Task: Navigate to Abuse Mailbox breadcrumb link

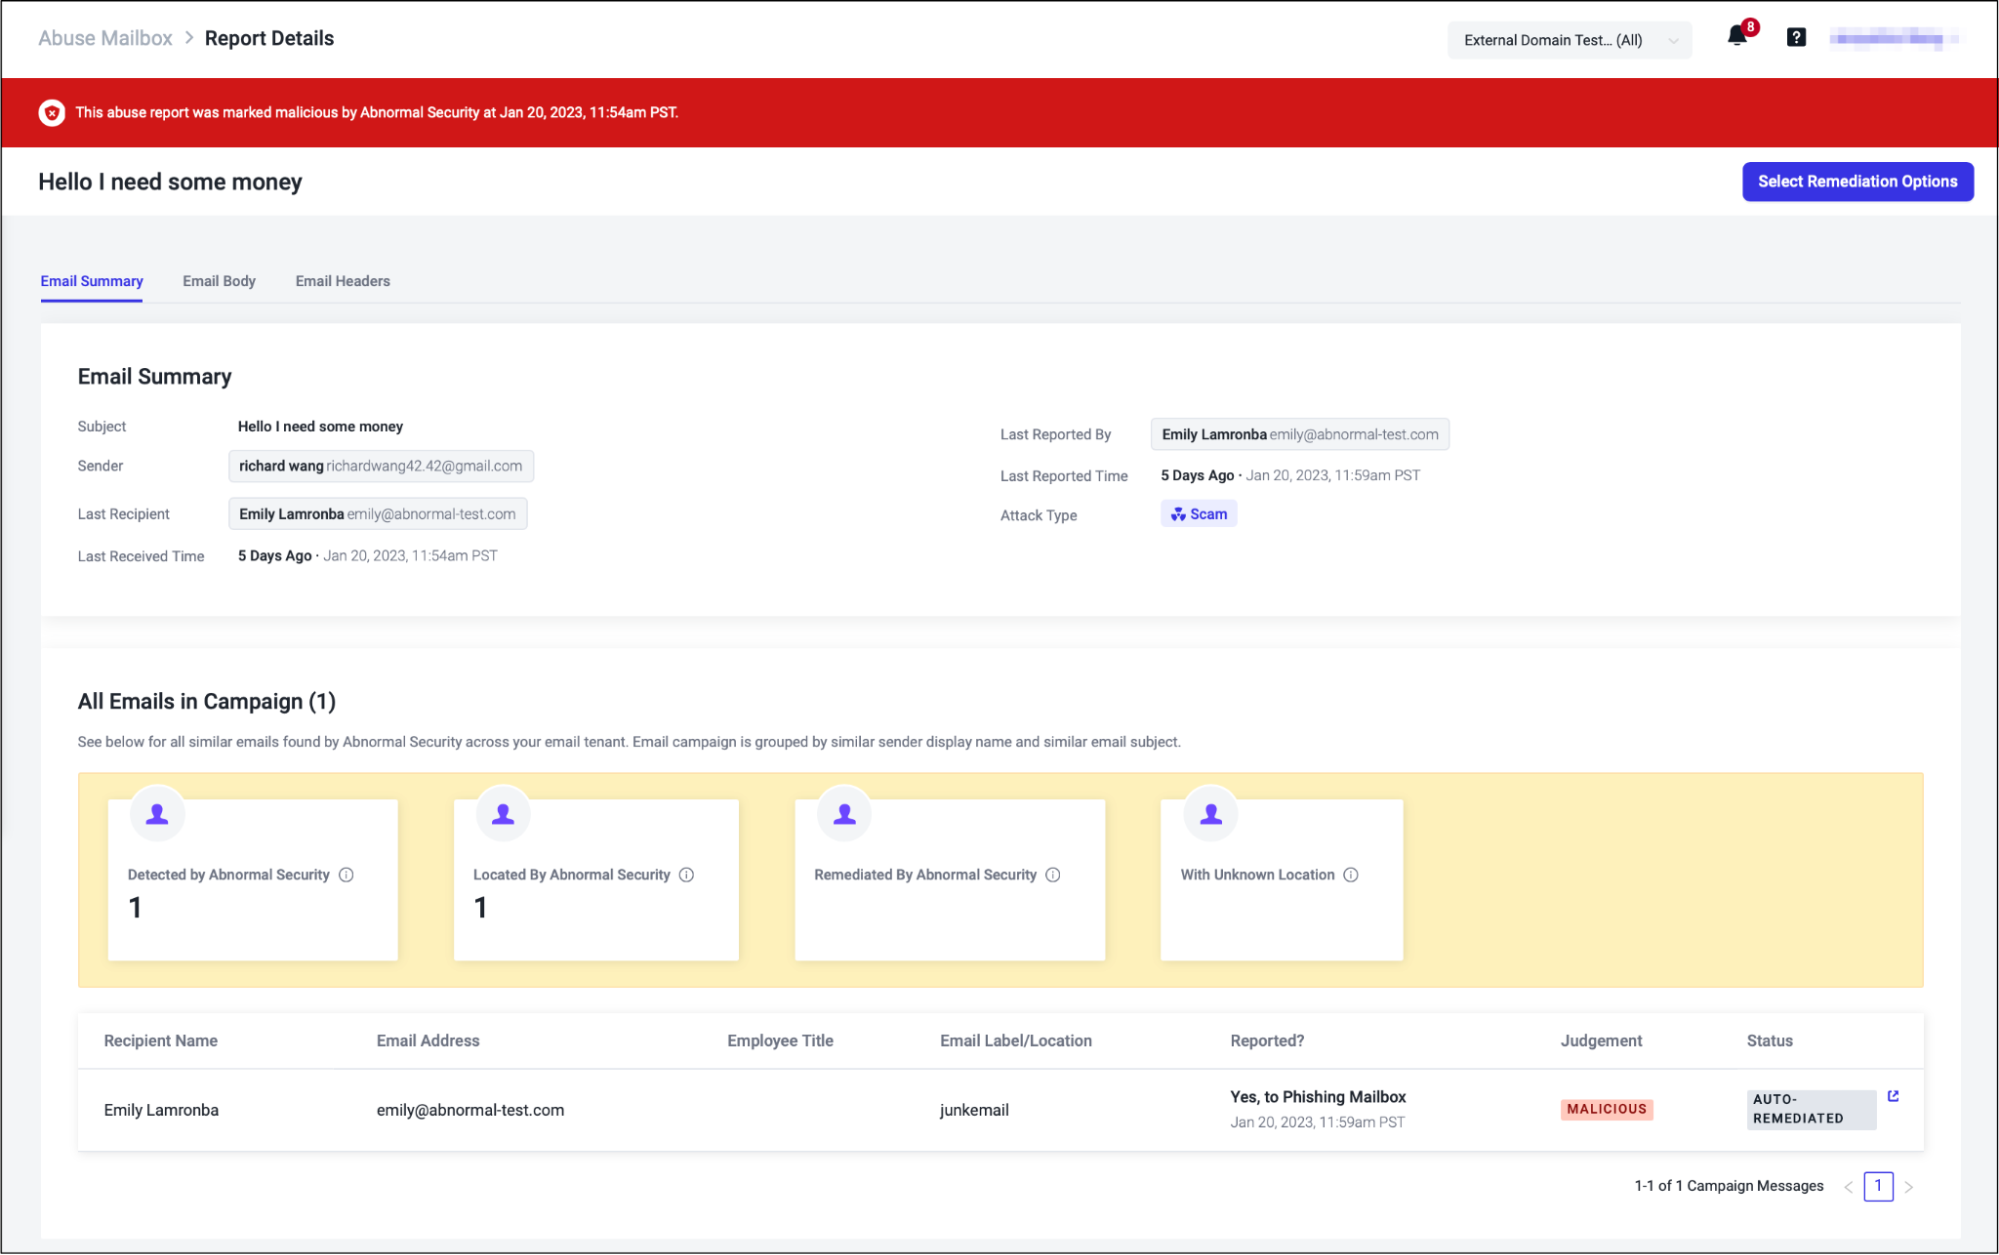Action: click(105, 38)
